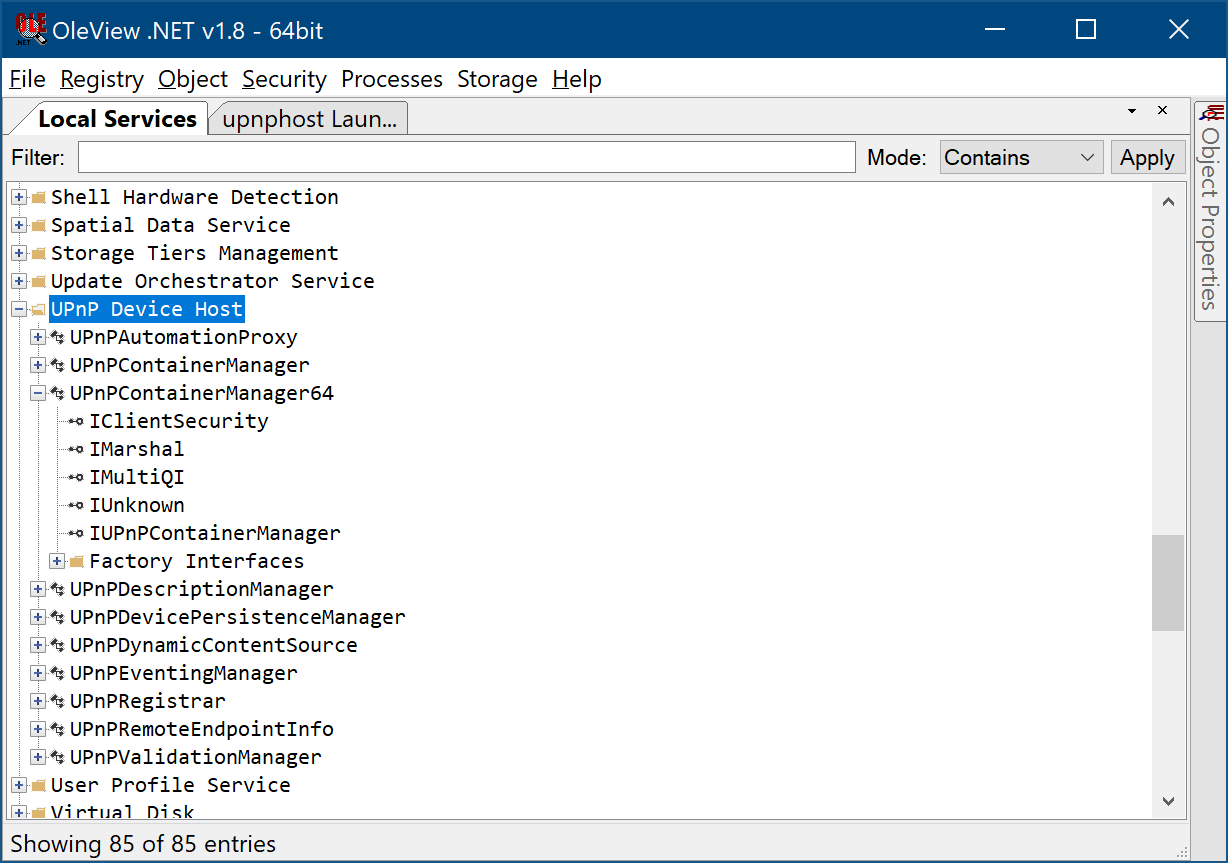Click the tab list dropdown arrow icon
This screenshot has height=863, width=1228.
pyautogui.click(x=1132, y=111)
